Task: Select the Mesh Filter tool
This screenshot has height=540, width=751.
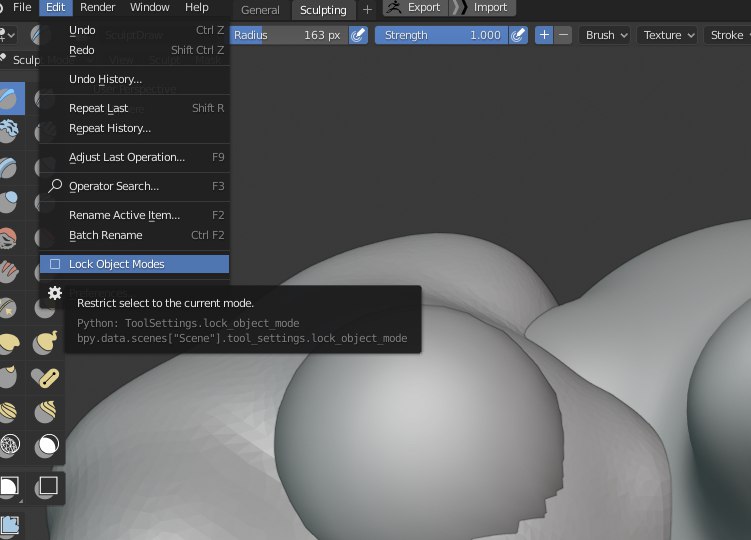Action: click(x=10, y=525)
